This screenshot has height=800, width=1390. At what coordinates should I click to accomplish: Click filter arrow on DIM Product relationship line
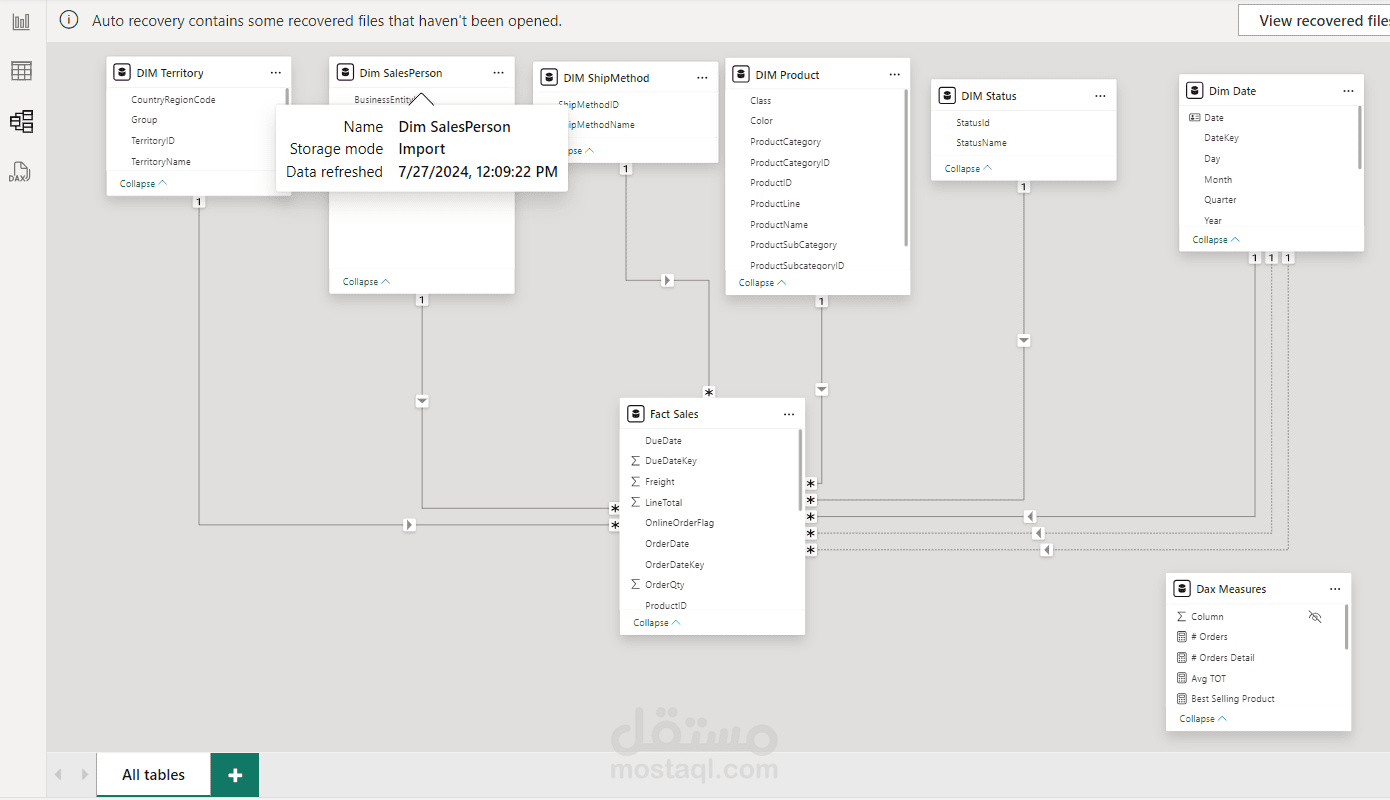click(x=822, y=389)
